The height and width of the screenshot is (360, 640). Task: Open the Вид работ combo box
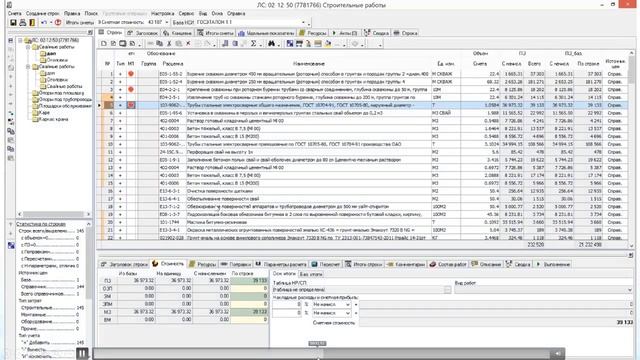coord(631,290)
